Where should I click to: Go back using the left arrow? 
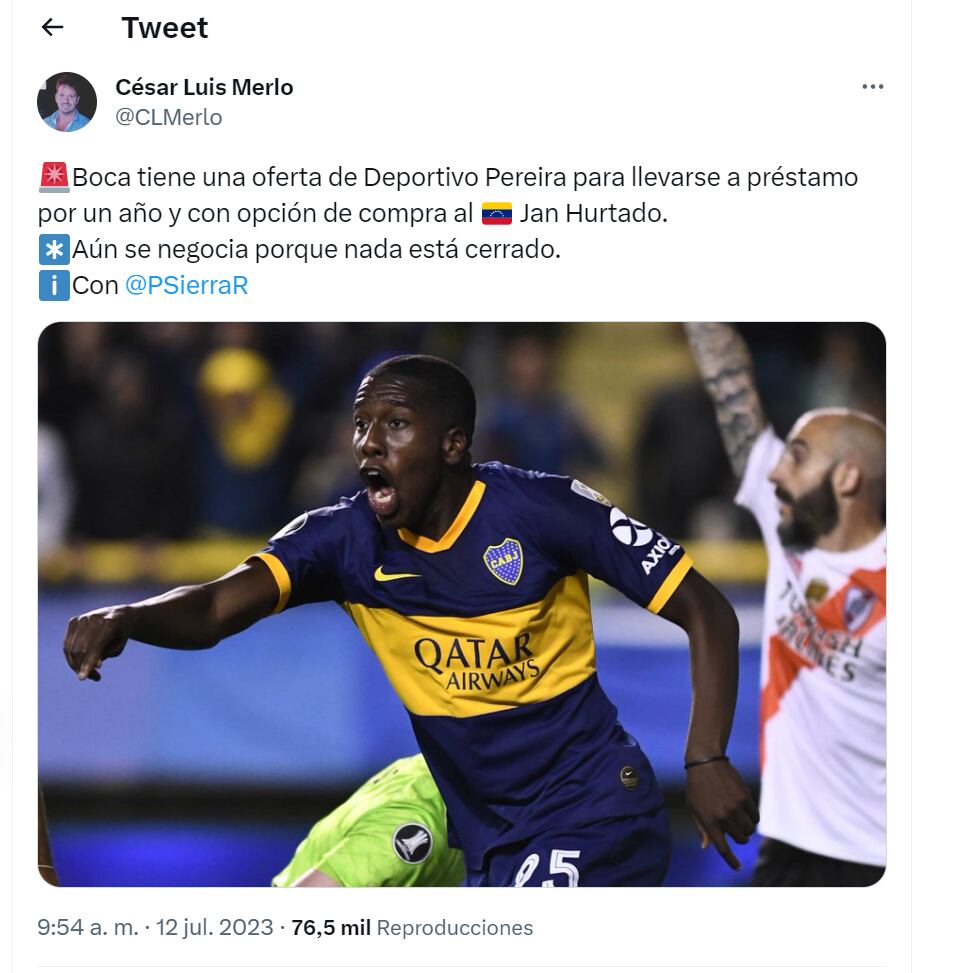pyautogui.click(x=52, y=27)
